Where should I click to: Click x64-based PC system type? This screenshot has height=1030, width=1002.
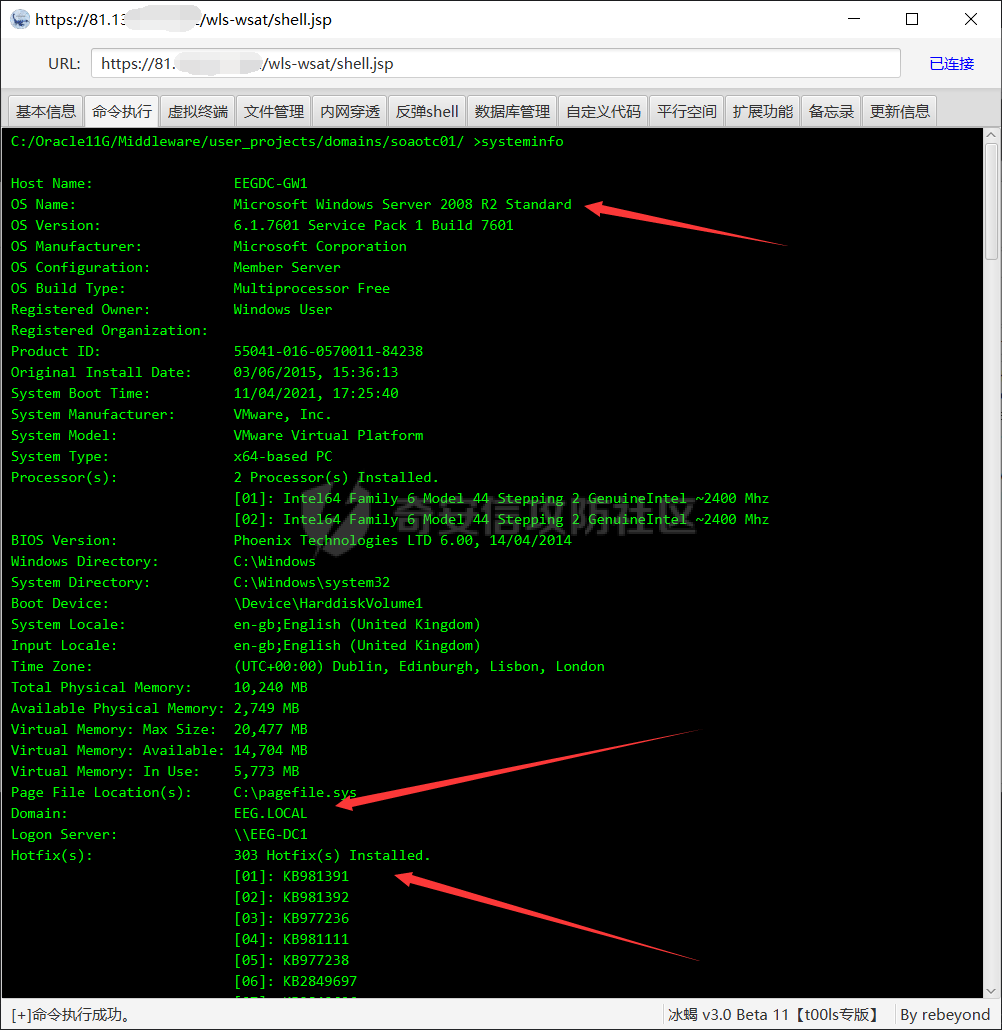pyautogui.click(x=283, y=457)
